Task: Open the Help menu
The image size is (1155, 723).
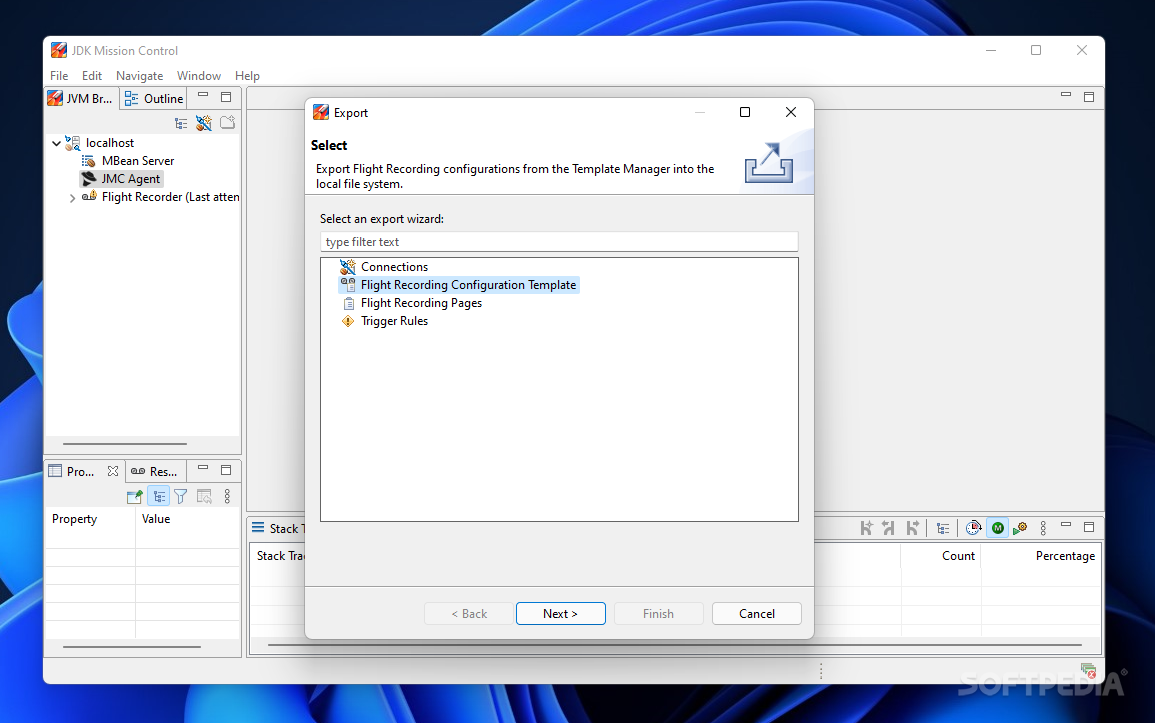Action: click(x=248, y=76)
